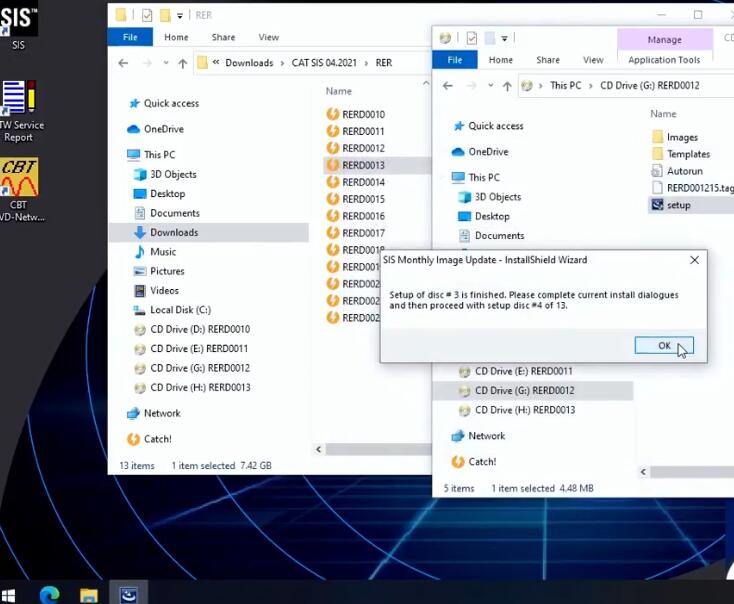Select RERD001215.tag file

point(699,188)
